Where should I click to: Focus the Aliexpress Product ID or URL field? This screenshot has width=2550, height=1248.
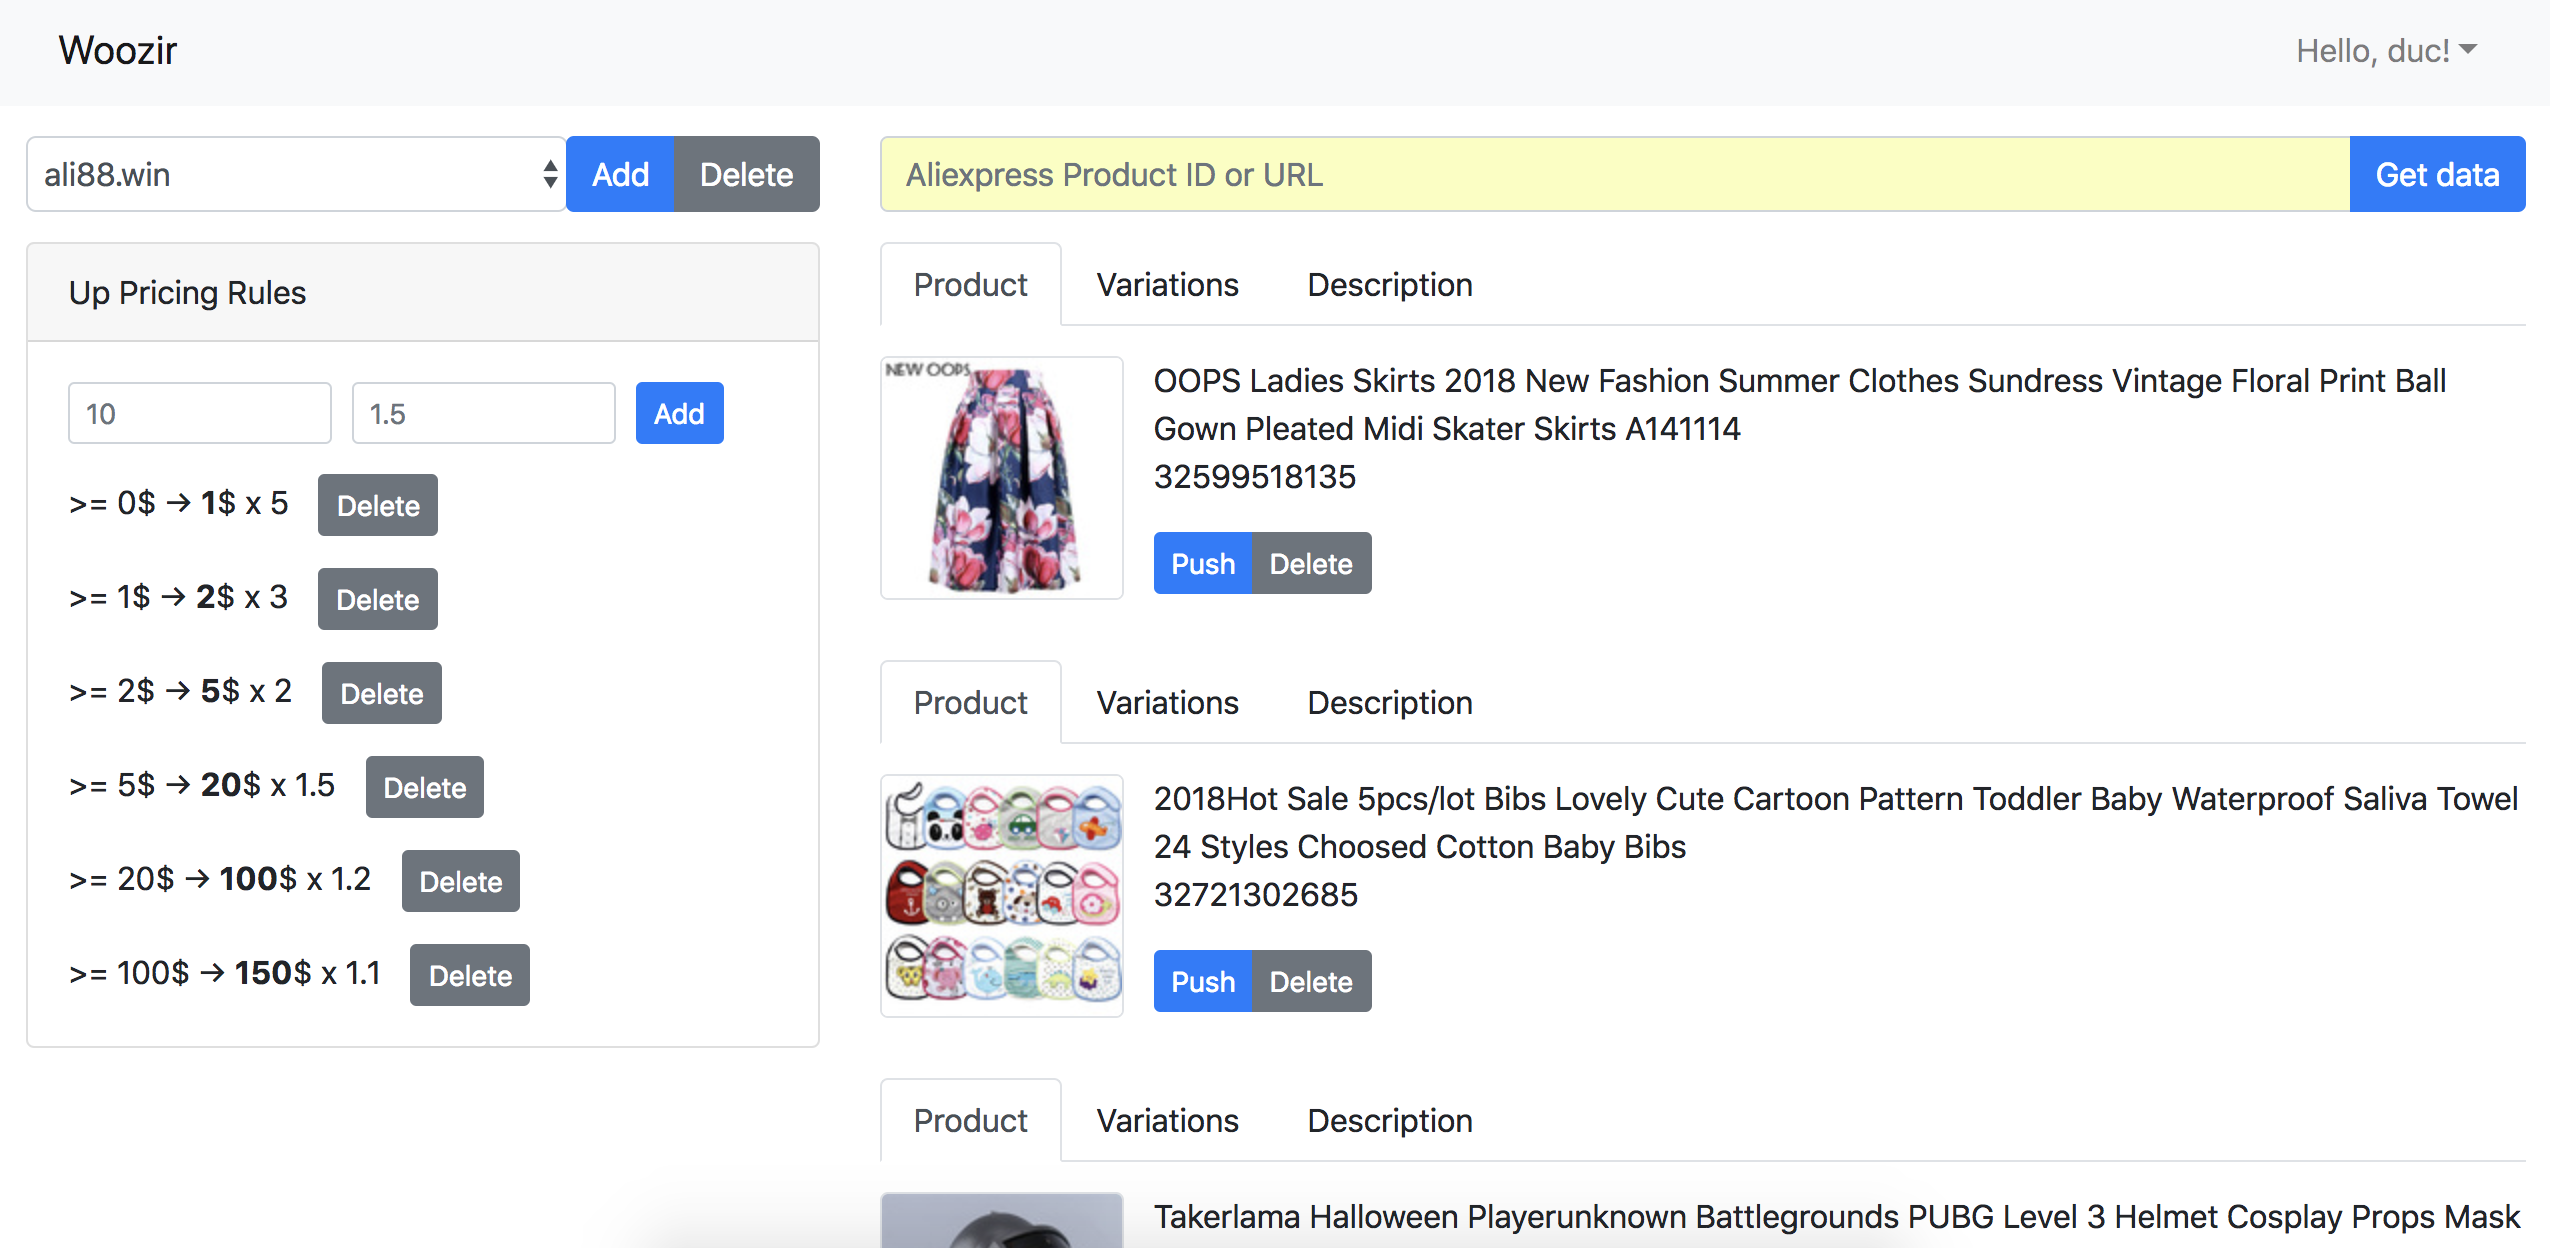(1615, 174)
